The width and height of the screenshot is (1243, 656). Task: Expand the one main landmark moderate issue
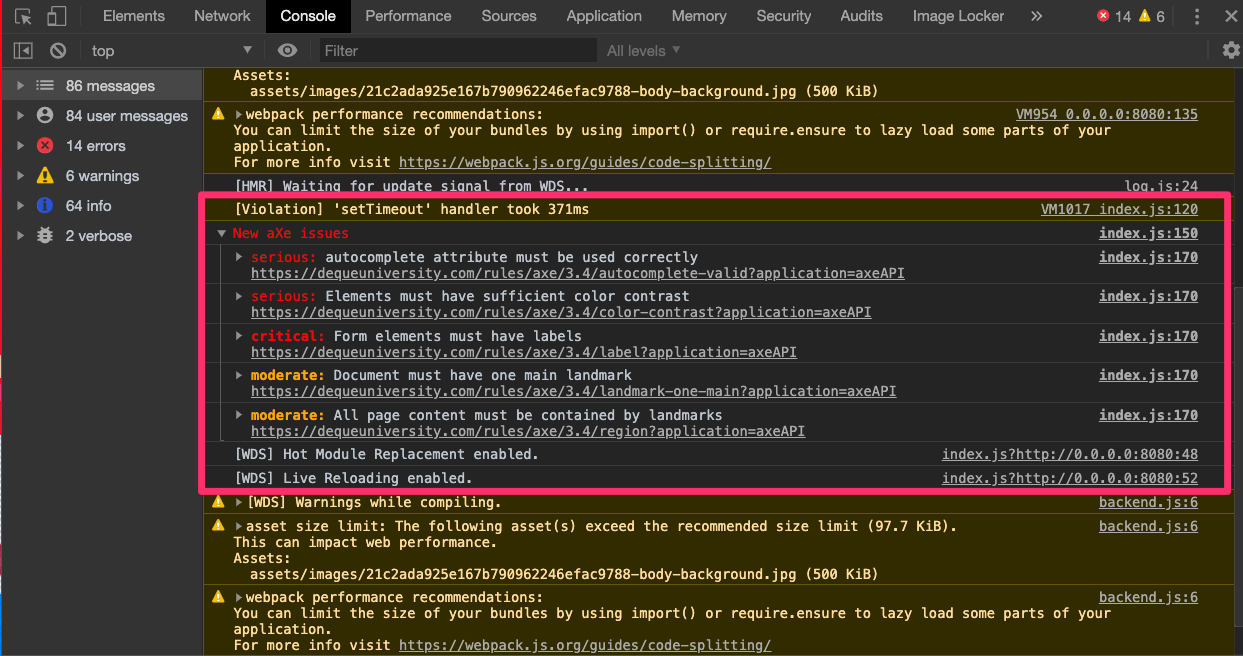(x=239, y=375)
